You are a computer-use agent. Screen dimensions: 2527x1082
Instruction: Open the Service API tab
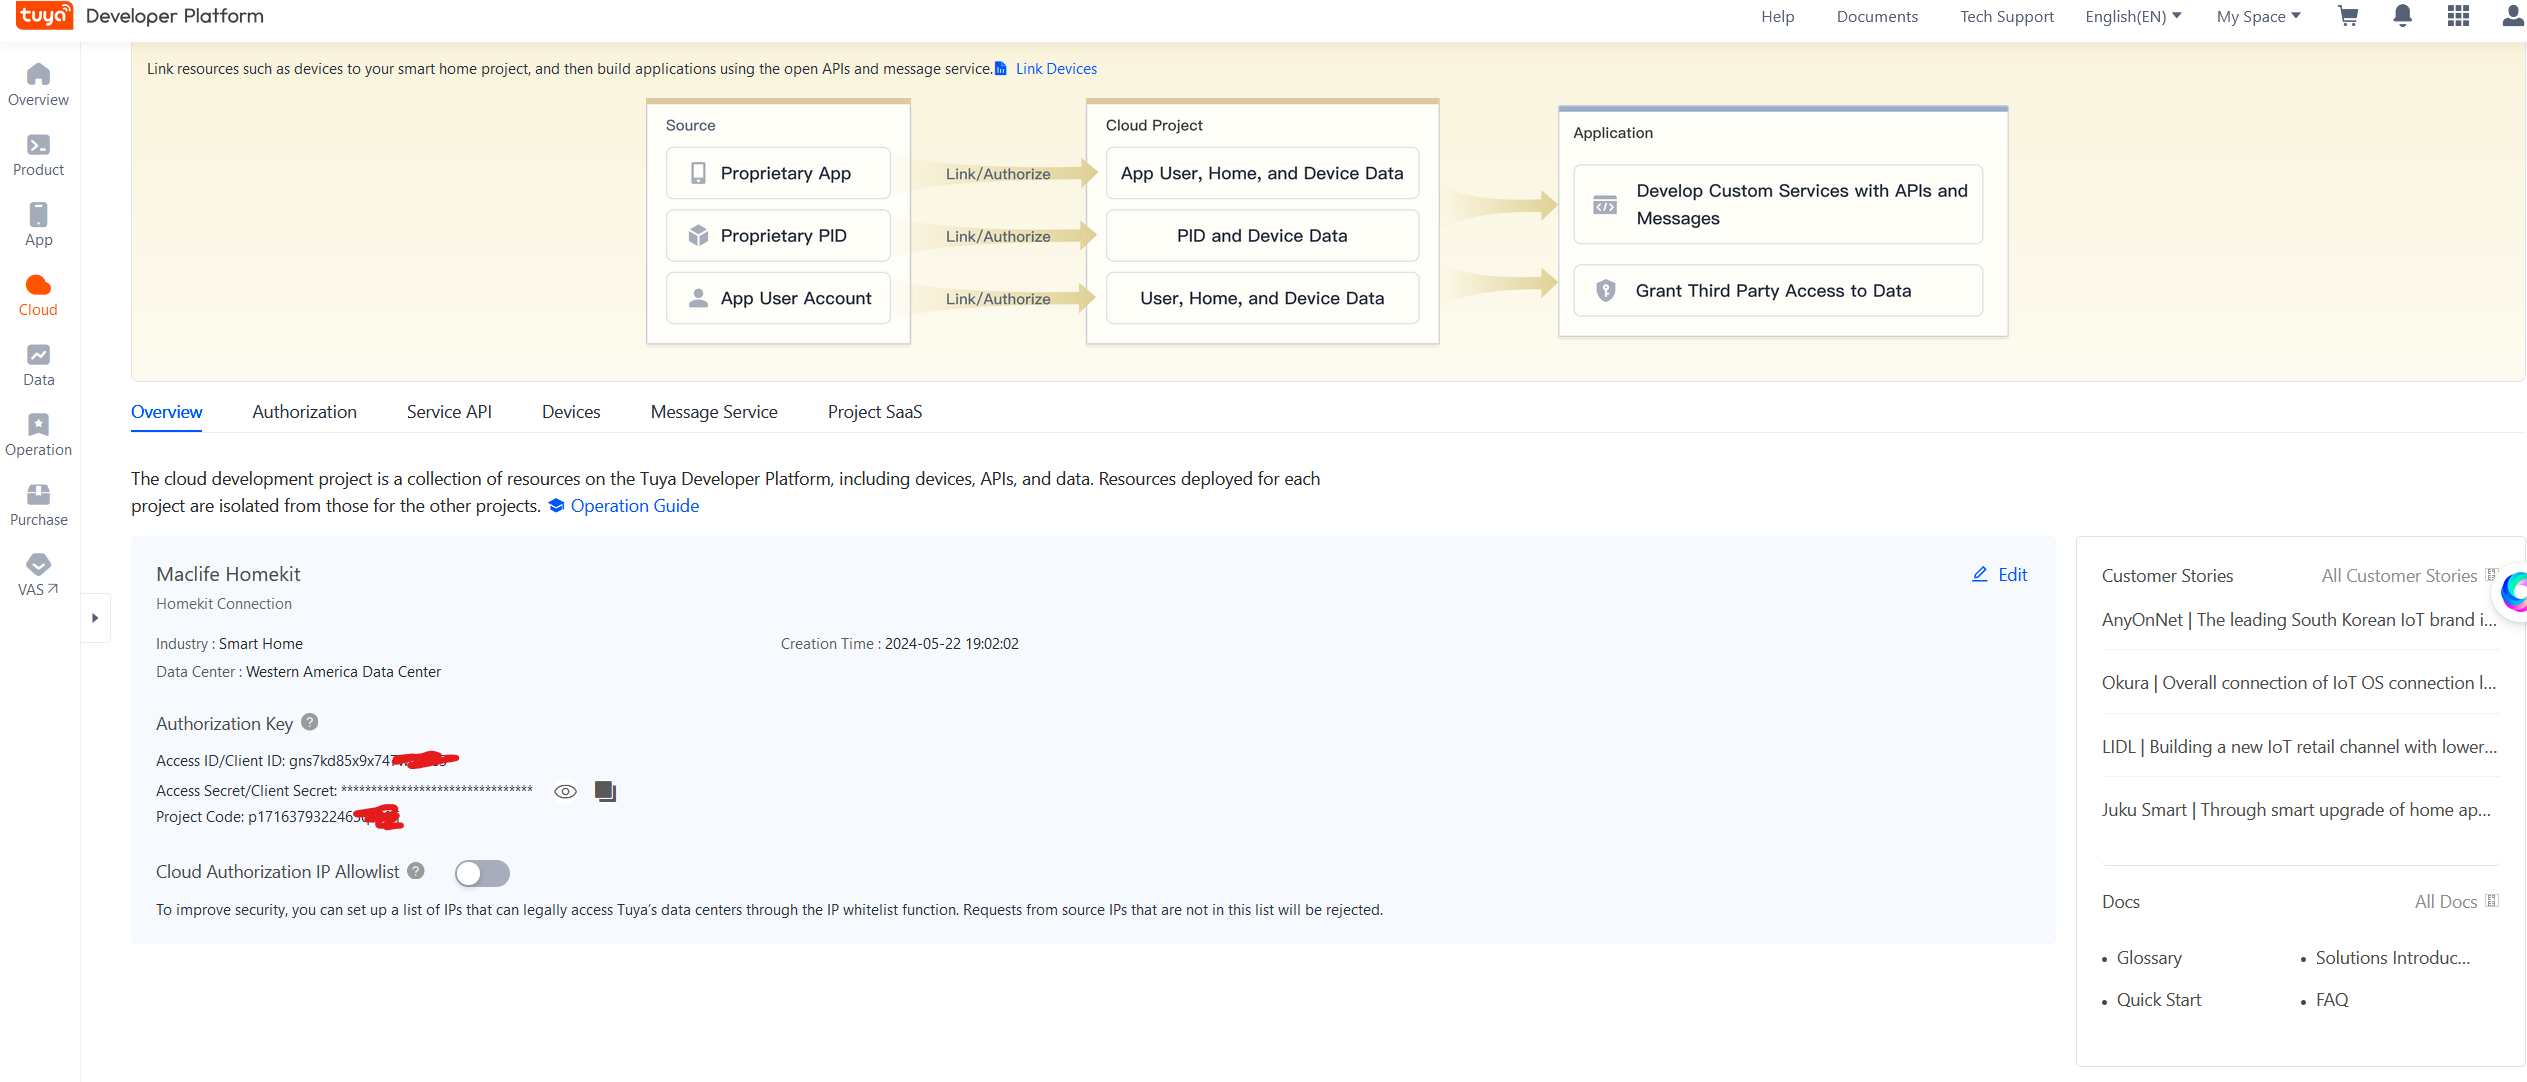tap(449, 412)
